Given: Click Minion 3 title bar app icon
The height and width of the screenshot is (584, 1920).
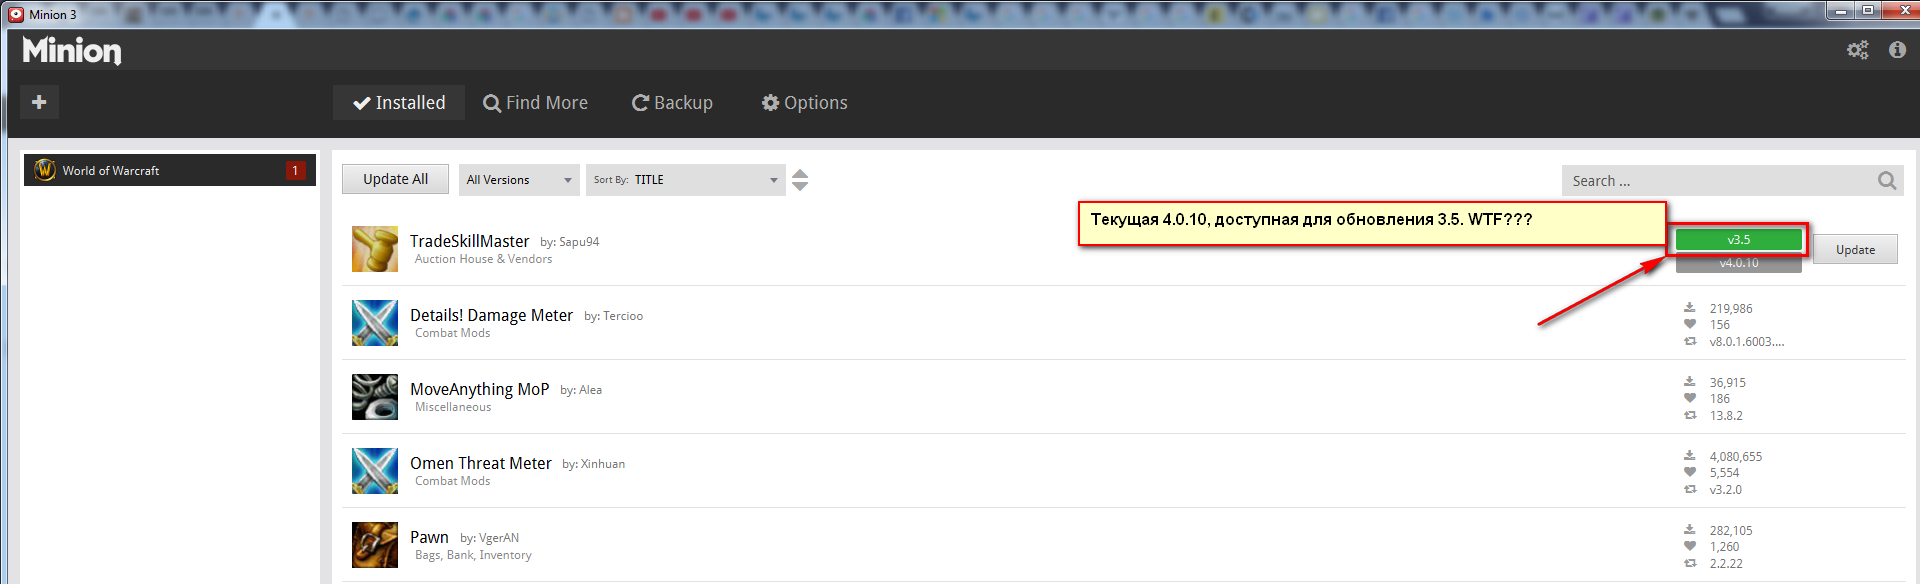Looking at the screenshot, I should (16, 14).
